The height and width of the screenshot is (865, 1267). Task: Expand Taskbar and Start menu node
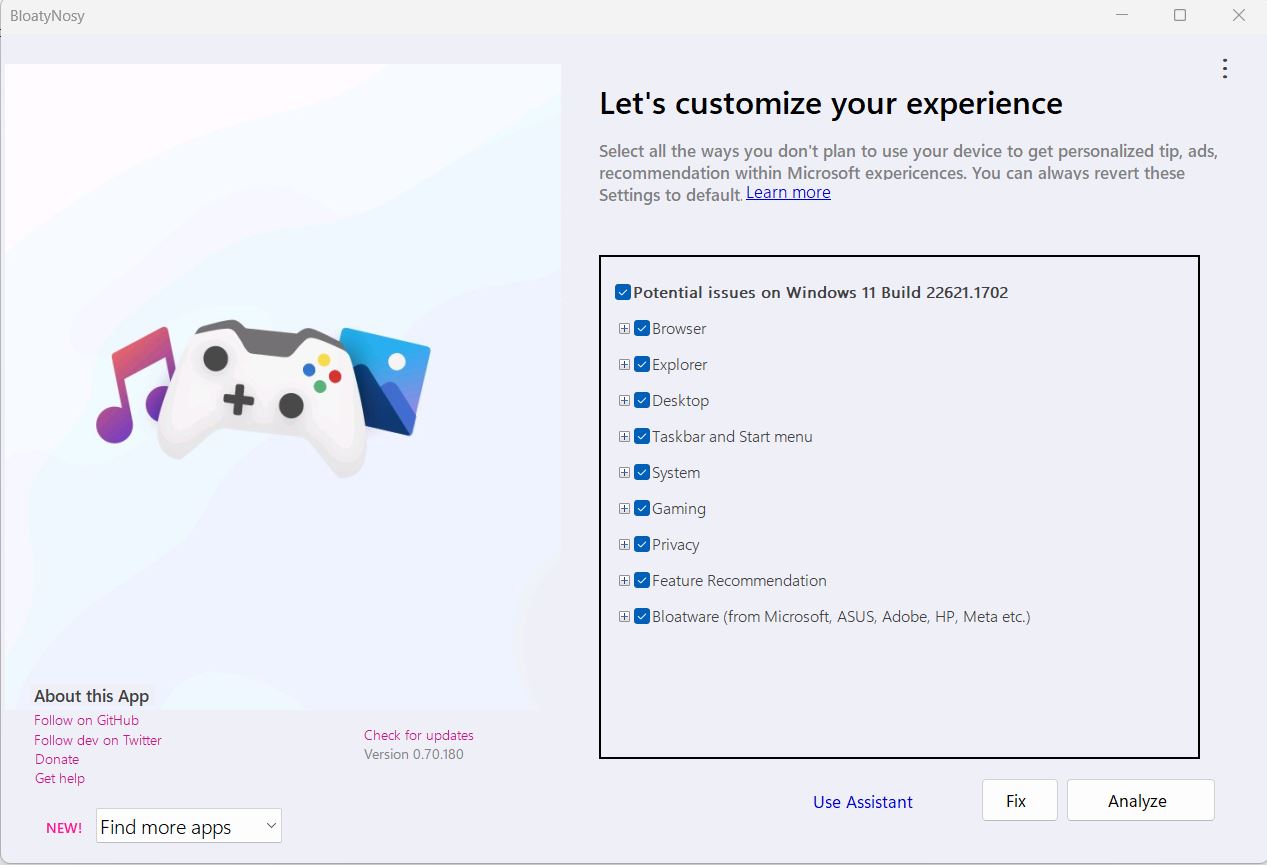point(624,436)
